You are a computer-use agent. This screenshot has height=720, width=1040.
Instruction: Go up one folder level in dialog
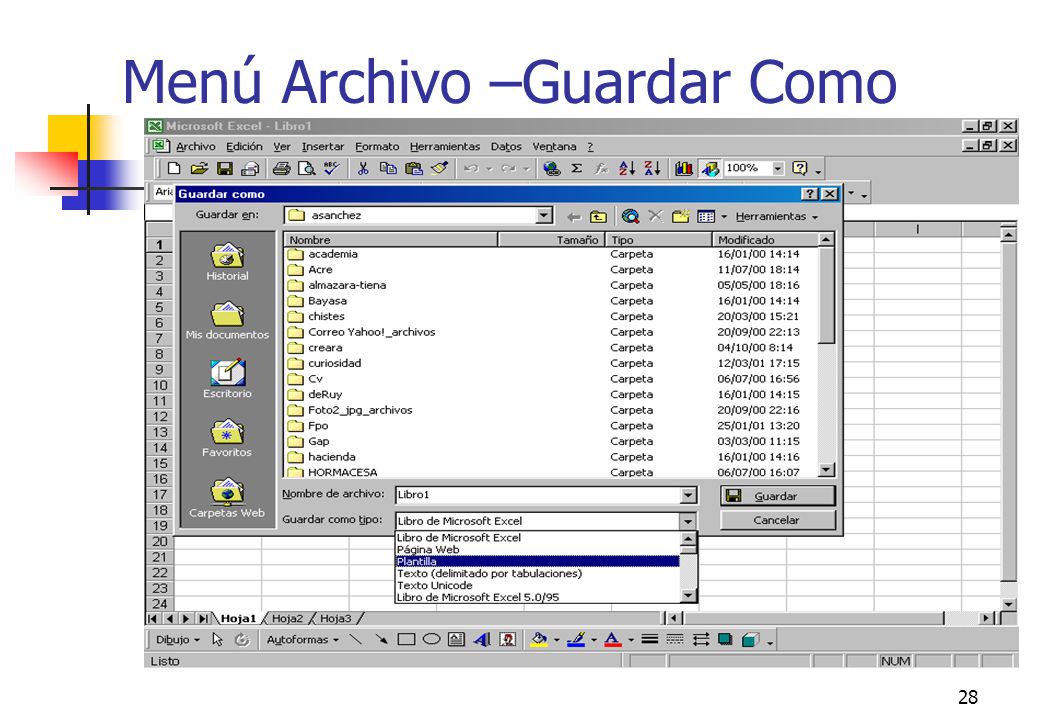(x=598, y=217)
